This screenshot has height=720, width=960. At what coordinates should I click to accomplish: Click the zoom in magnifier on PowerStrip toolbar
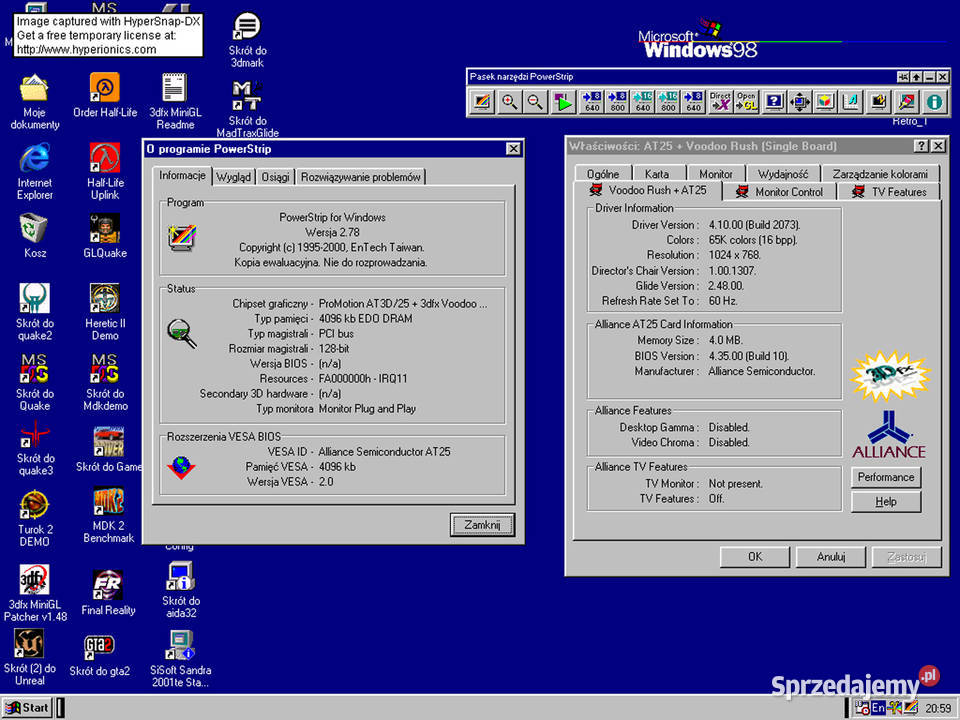[509, 102]
